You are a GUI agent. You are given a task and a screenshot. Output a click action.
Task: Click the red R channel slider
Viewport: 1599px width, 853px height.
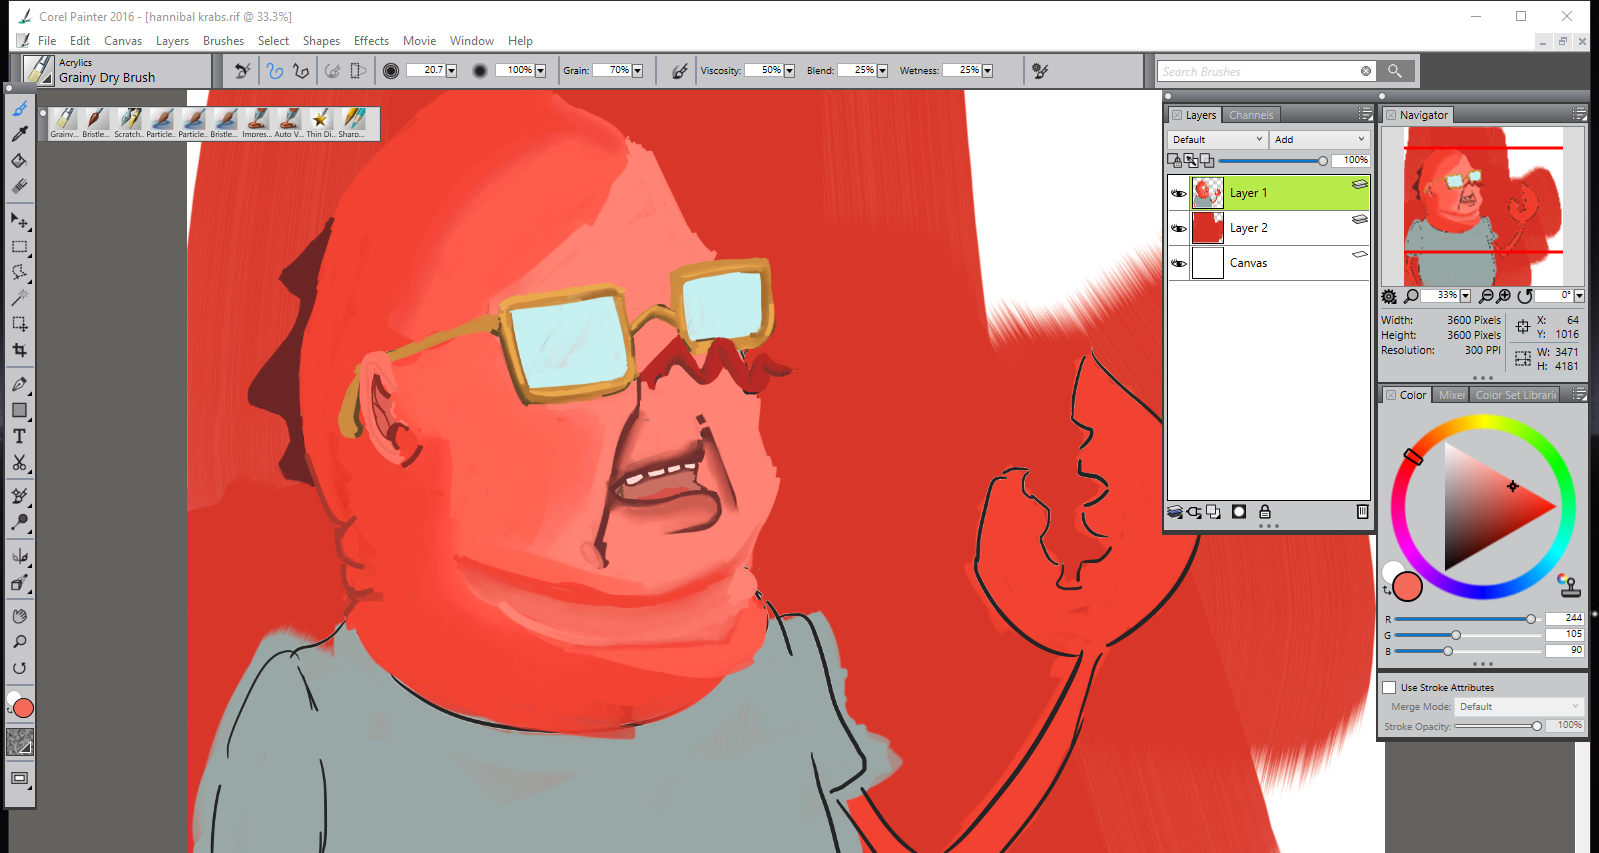(x=1466, y=619)
